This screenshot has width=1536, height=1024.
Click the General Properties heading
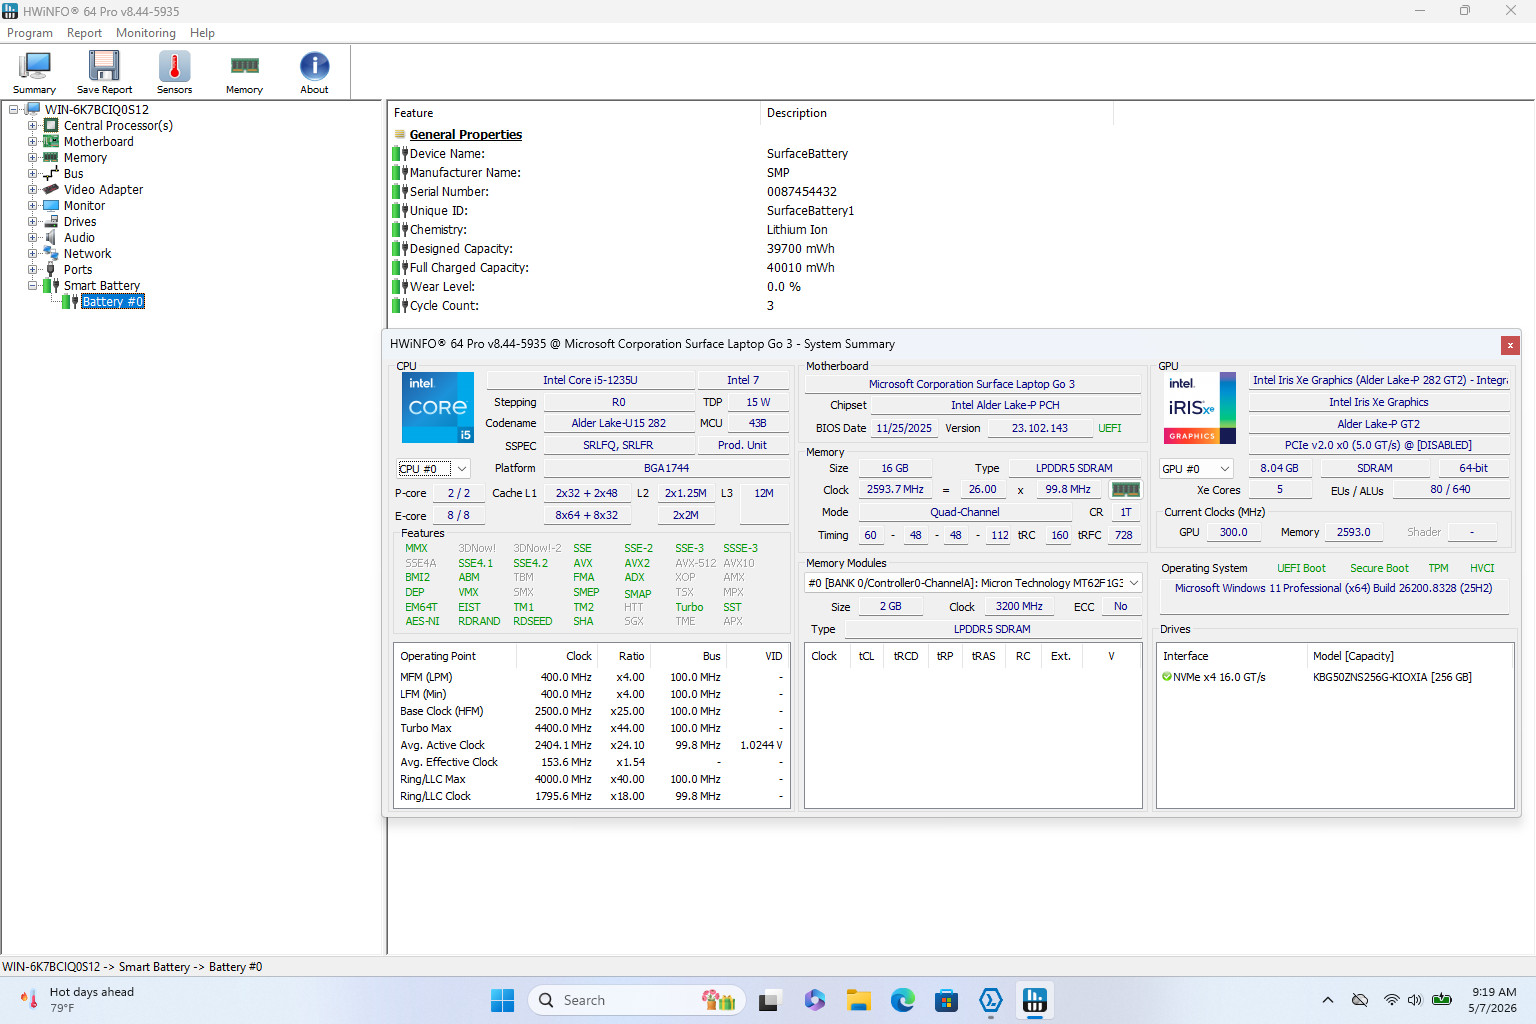pos(466,135)
